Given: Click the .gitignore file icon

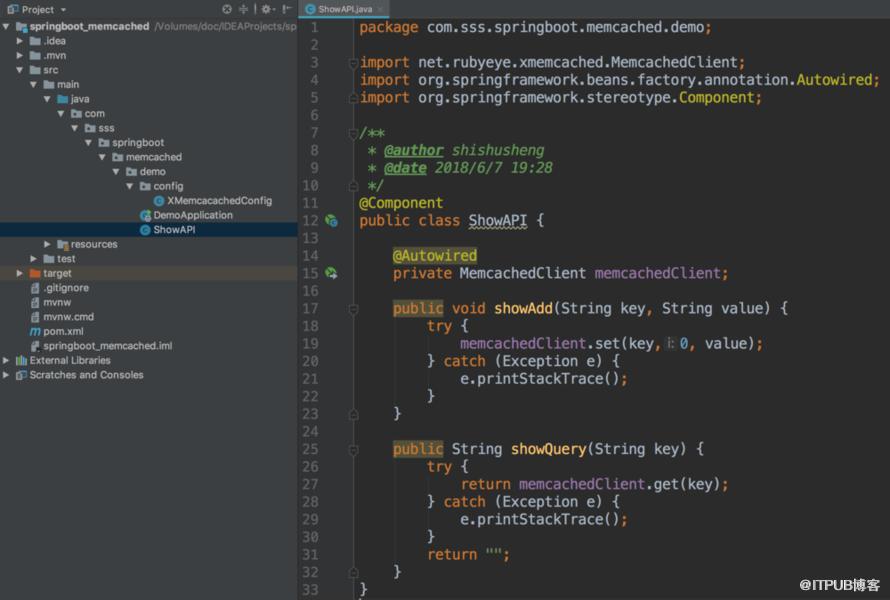Looking at the screenshot, I should [x=35, y=288].
